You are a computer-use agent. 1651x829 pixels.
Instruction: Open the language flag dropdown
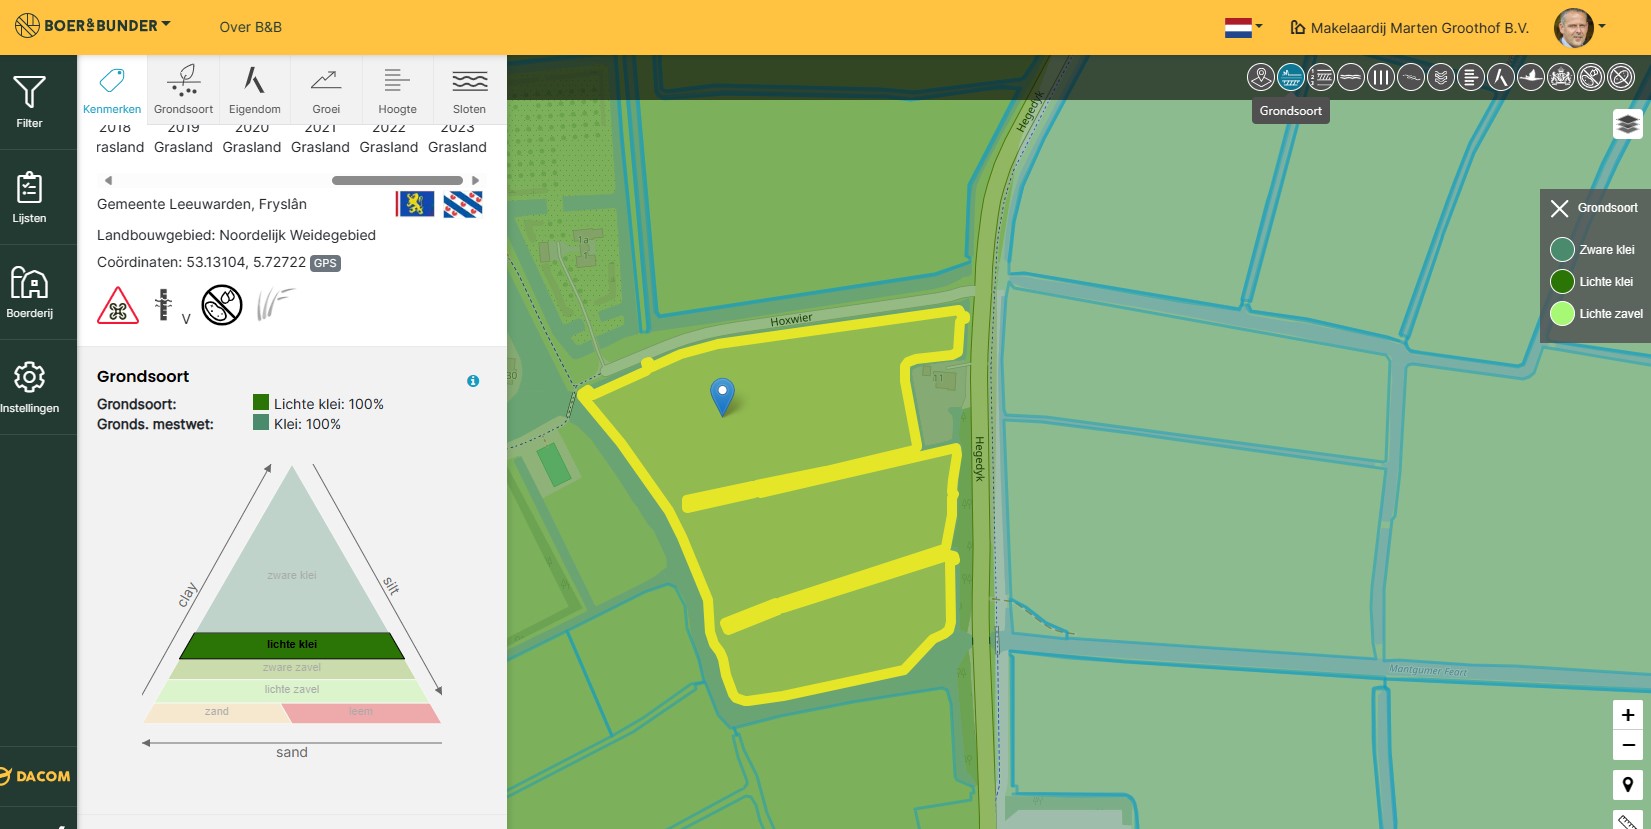1243,28
